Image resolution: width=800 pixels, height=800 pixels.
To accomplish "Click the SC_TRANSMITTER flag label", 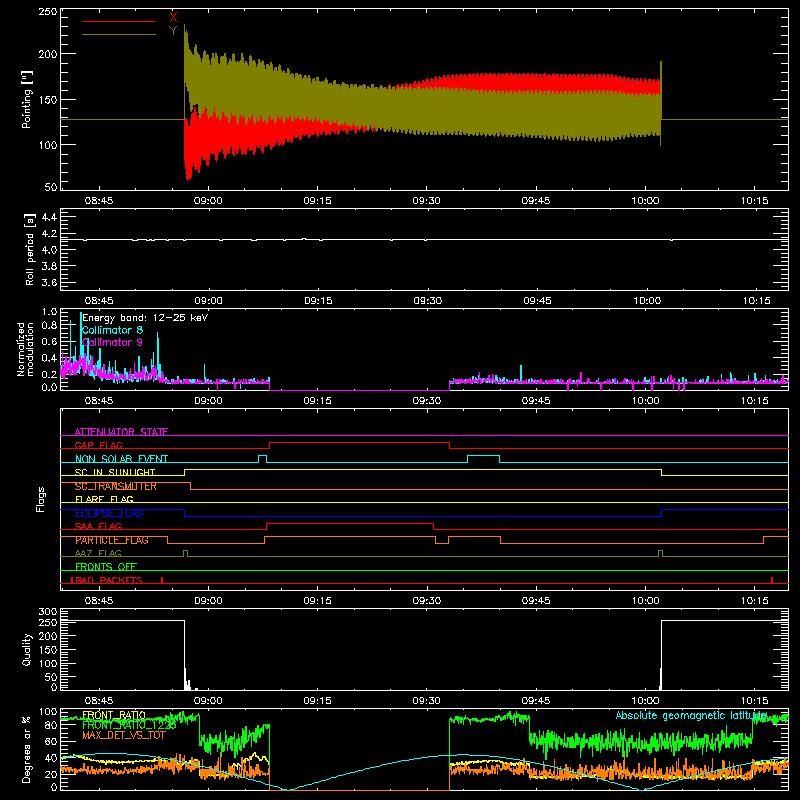I will pyautogui.click(x=116, y=486).
